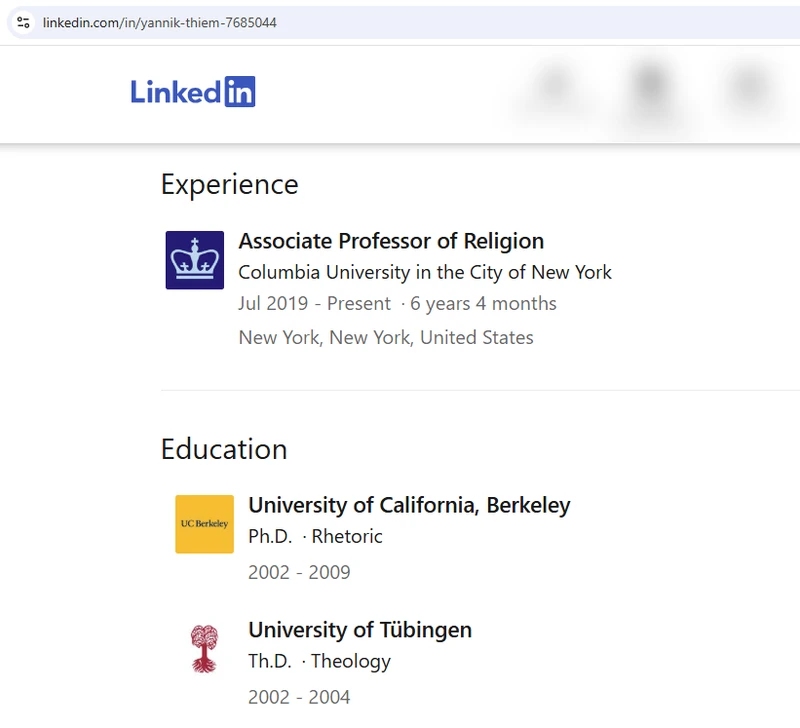Click the New York, New York, United States location
Screen dimensions: 800x728
pos(386,338)
